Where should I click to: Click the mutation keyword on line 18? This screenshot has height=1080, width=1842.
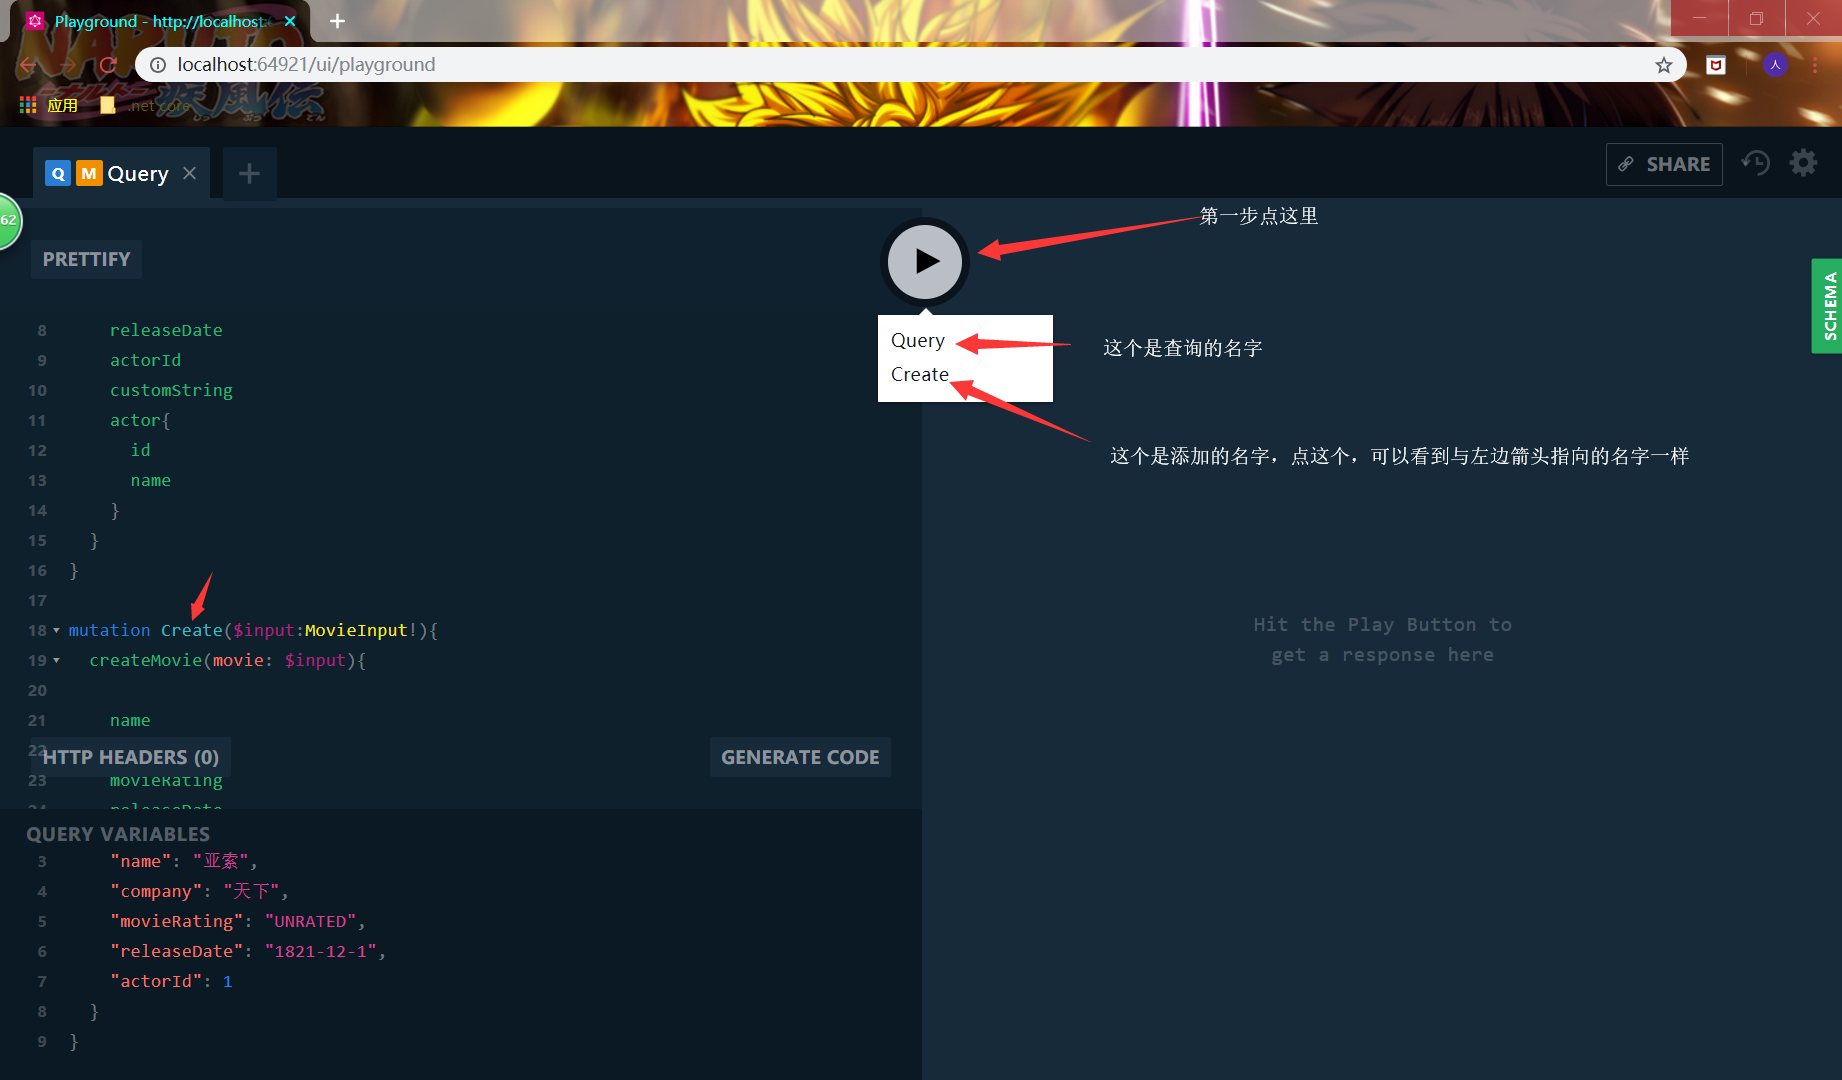pos(109,630)
